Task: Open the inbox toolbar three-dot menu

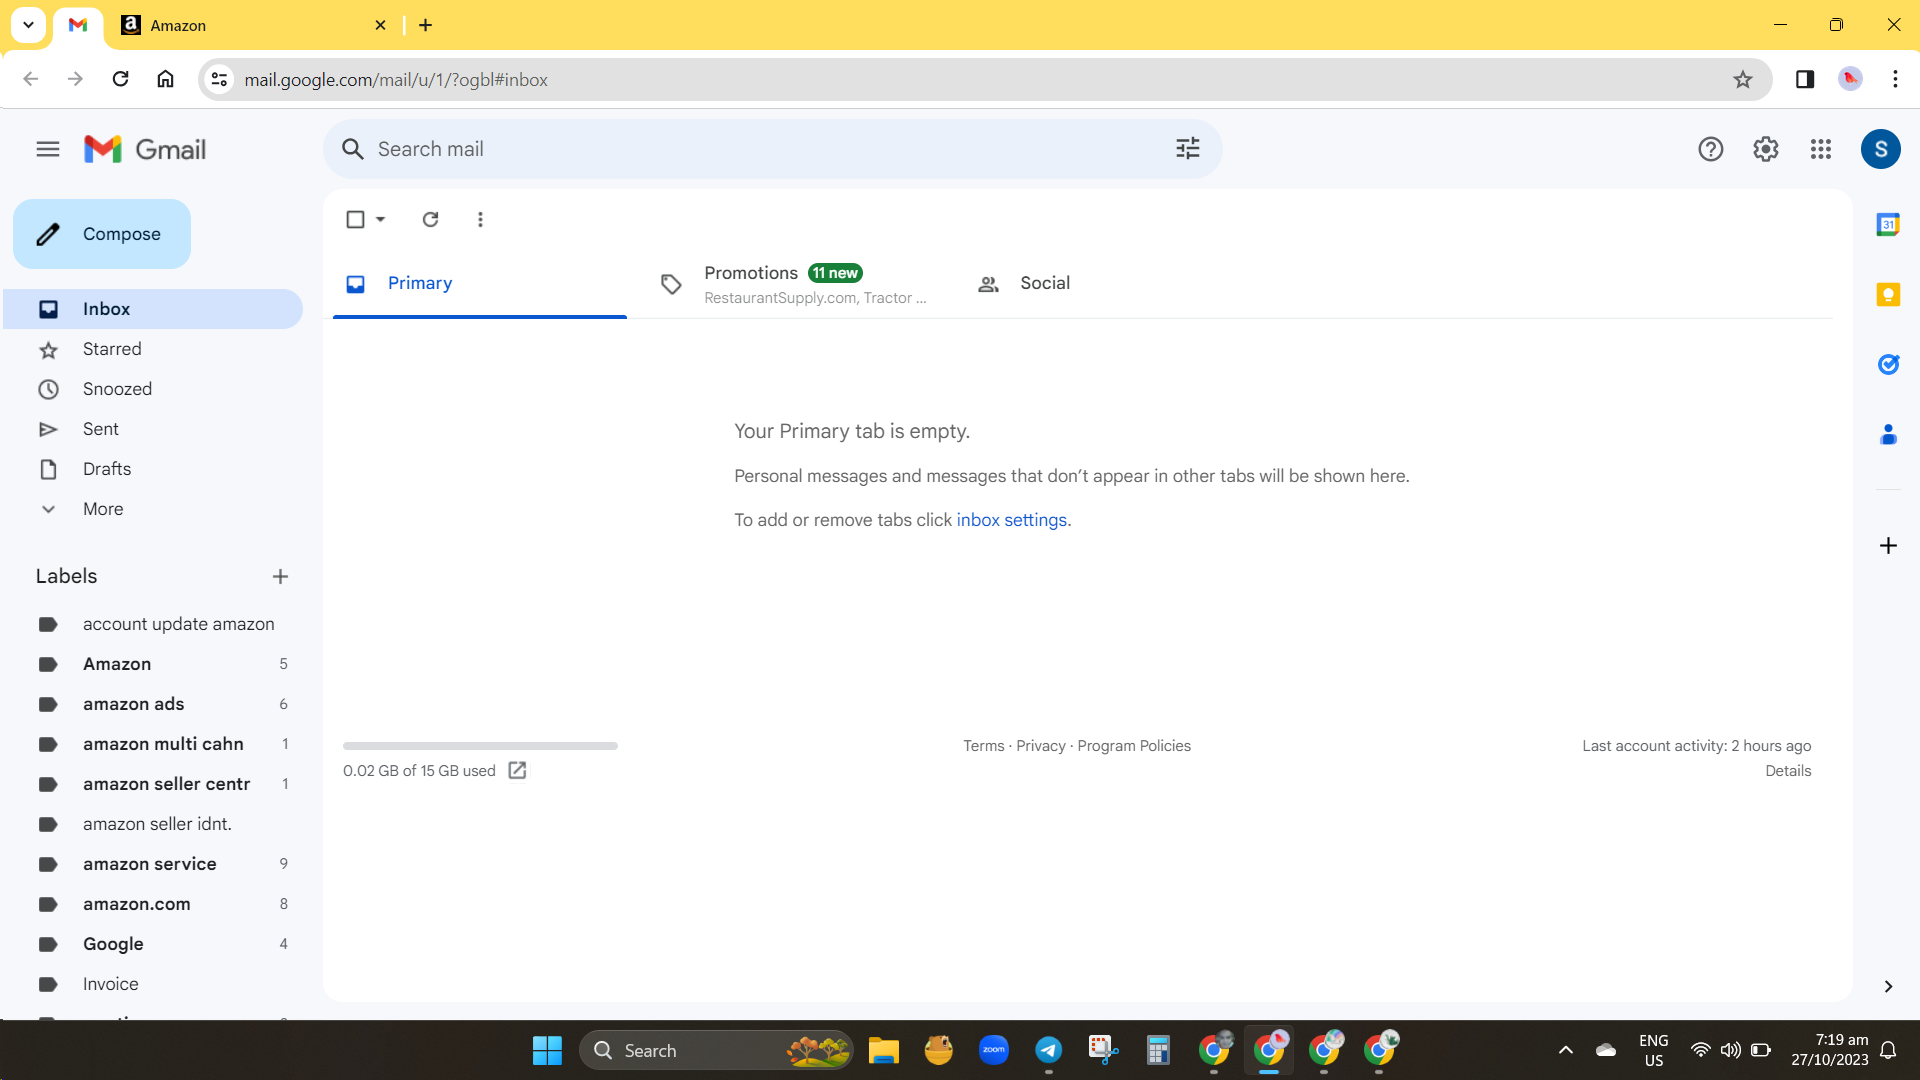Action: (x=480, y=219)
